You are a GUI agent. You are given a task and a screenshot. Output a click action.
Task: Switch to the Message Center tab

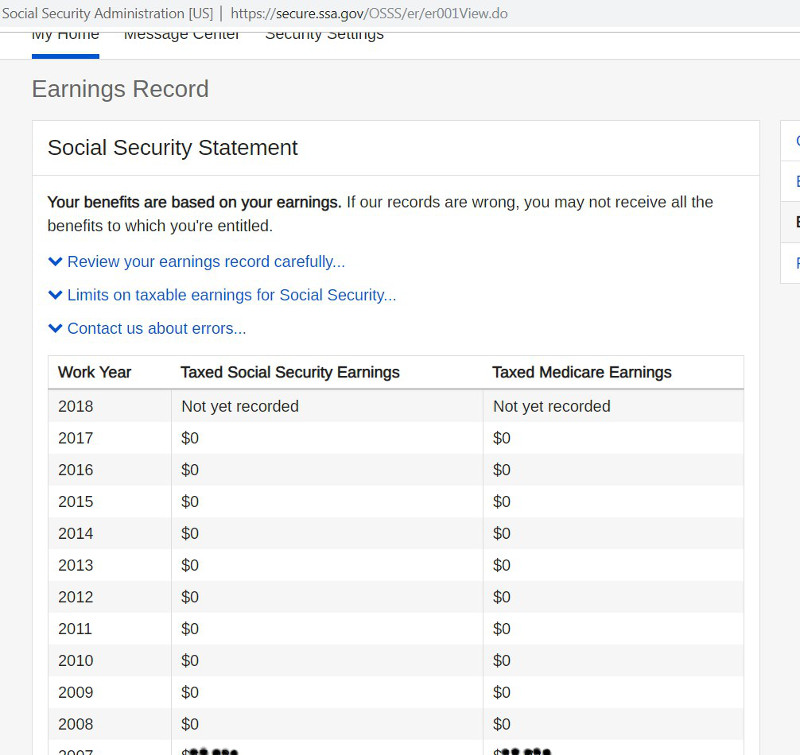point(182,36)
